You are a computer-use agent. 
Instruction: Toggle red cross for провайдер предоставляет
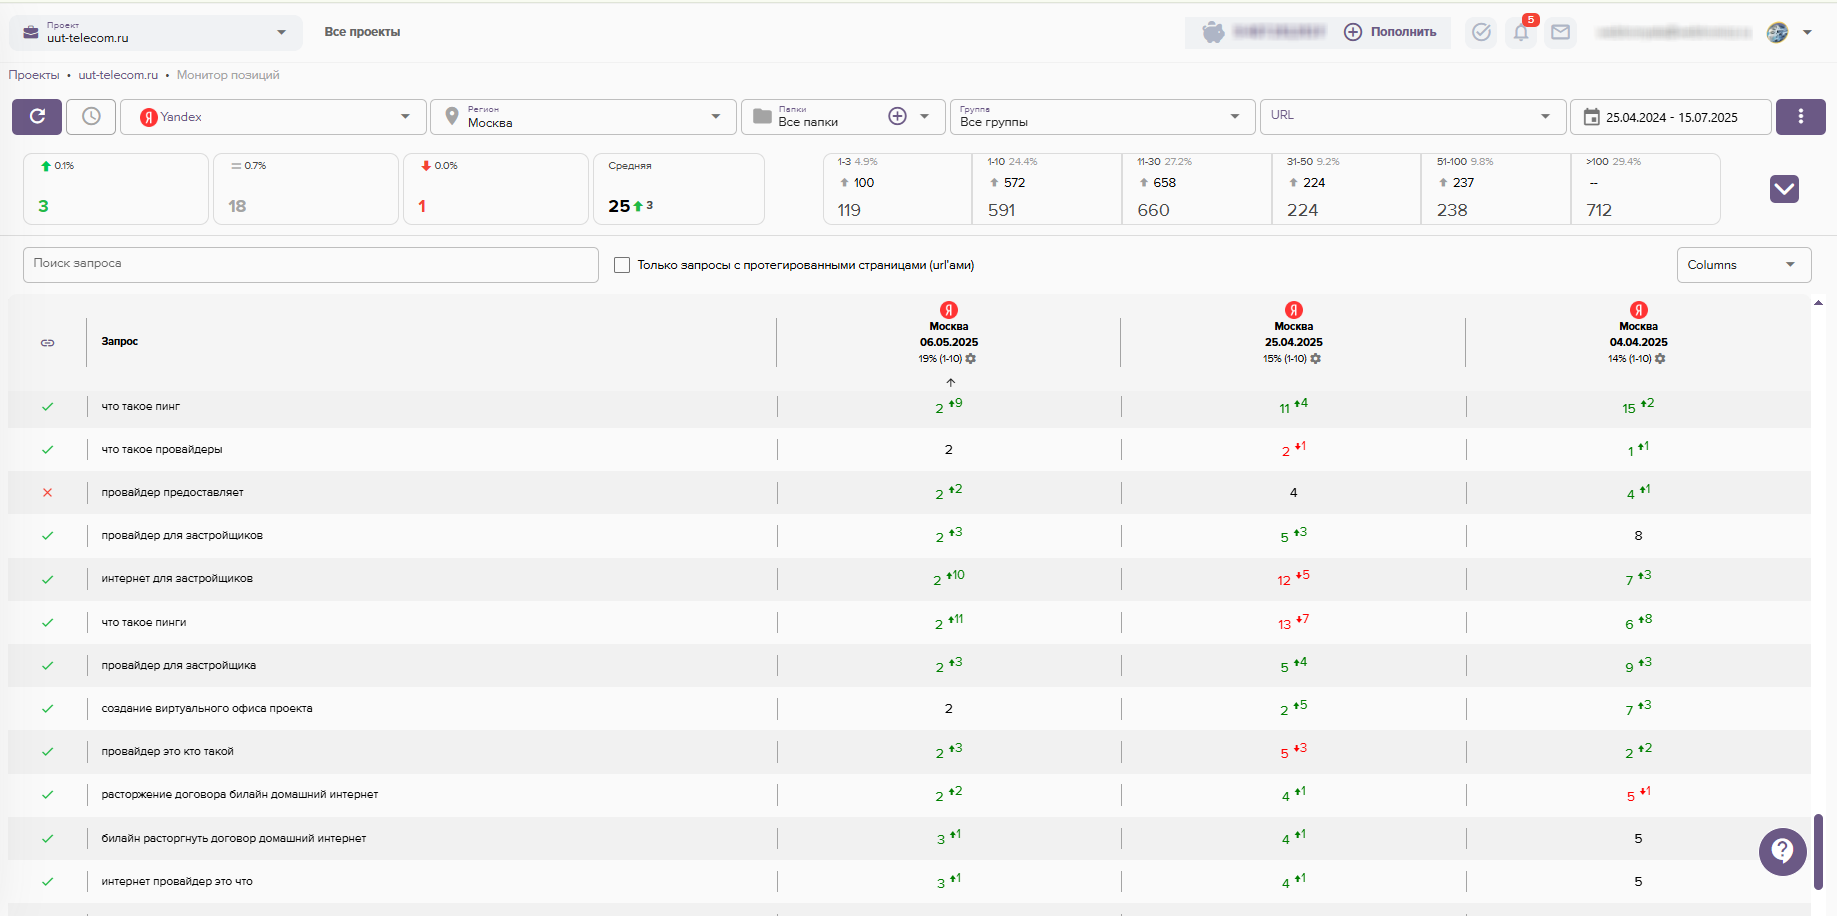47,493
